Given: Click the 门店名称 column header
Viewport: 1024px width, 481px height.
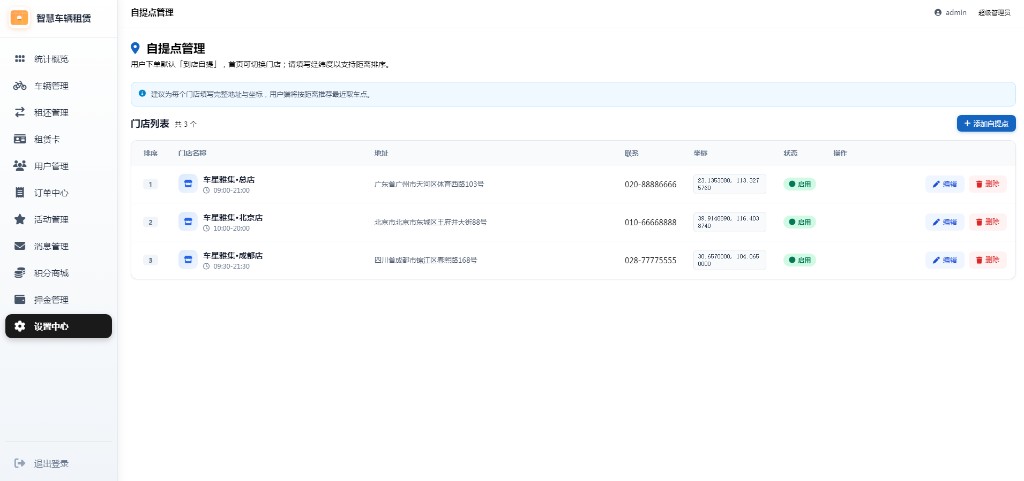Looking at the screenshot, I should (192, 153).
